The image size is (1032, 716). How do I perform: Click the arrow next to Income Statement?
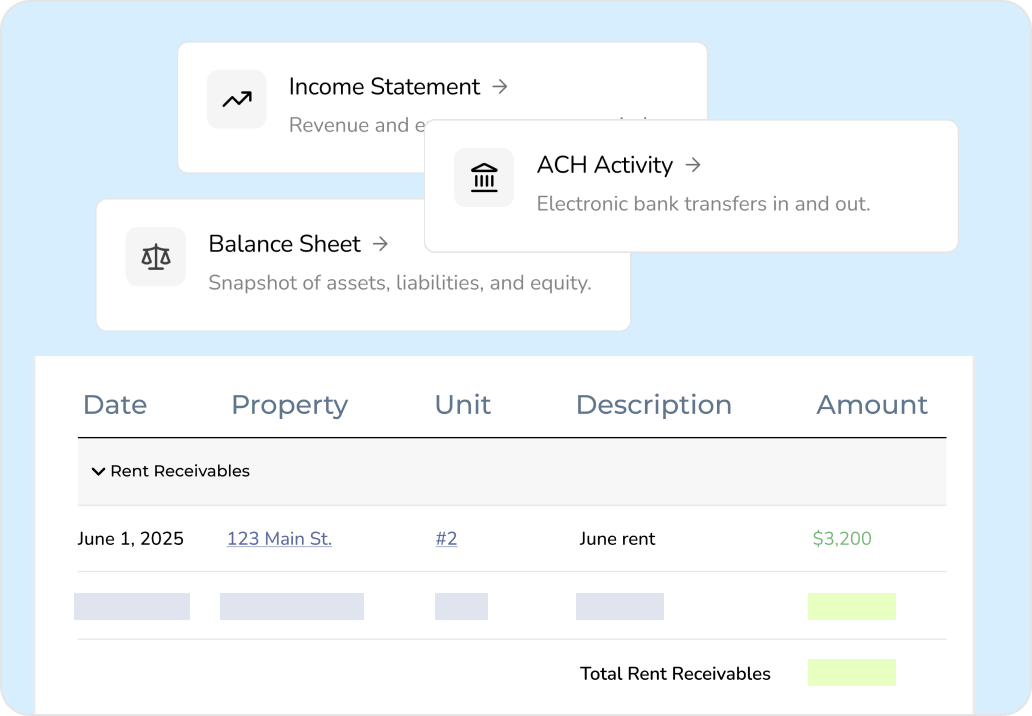500,86
